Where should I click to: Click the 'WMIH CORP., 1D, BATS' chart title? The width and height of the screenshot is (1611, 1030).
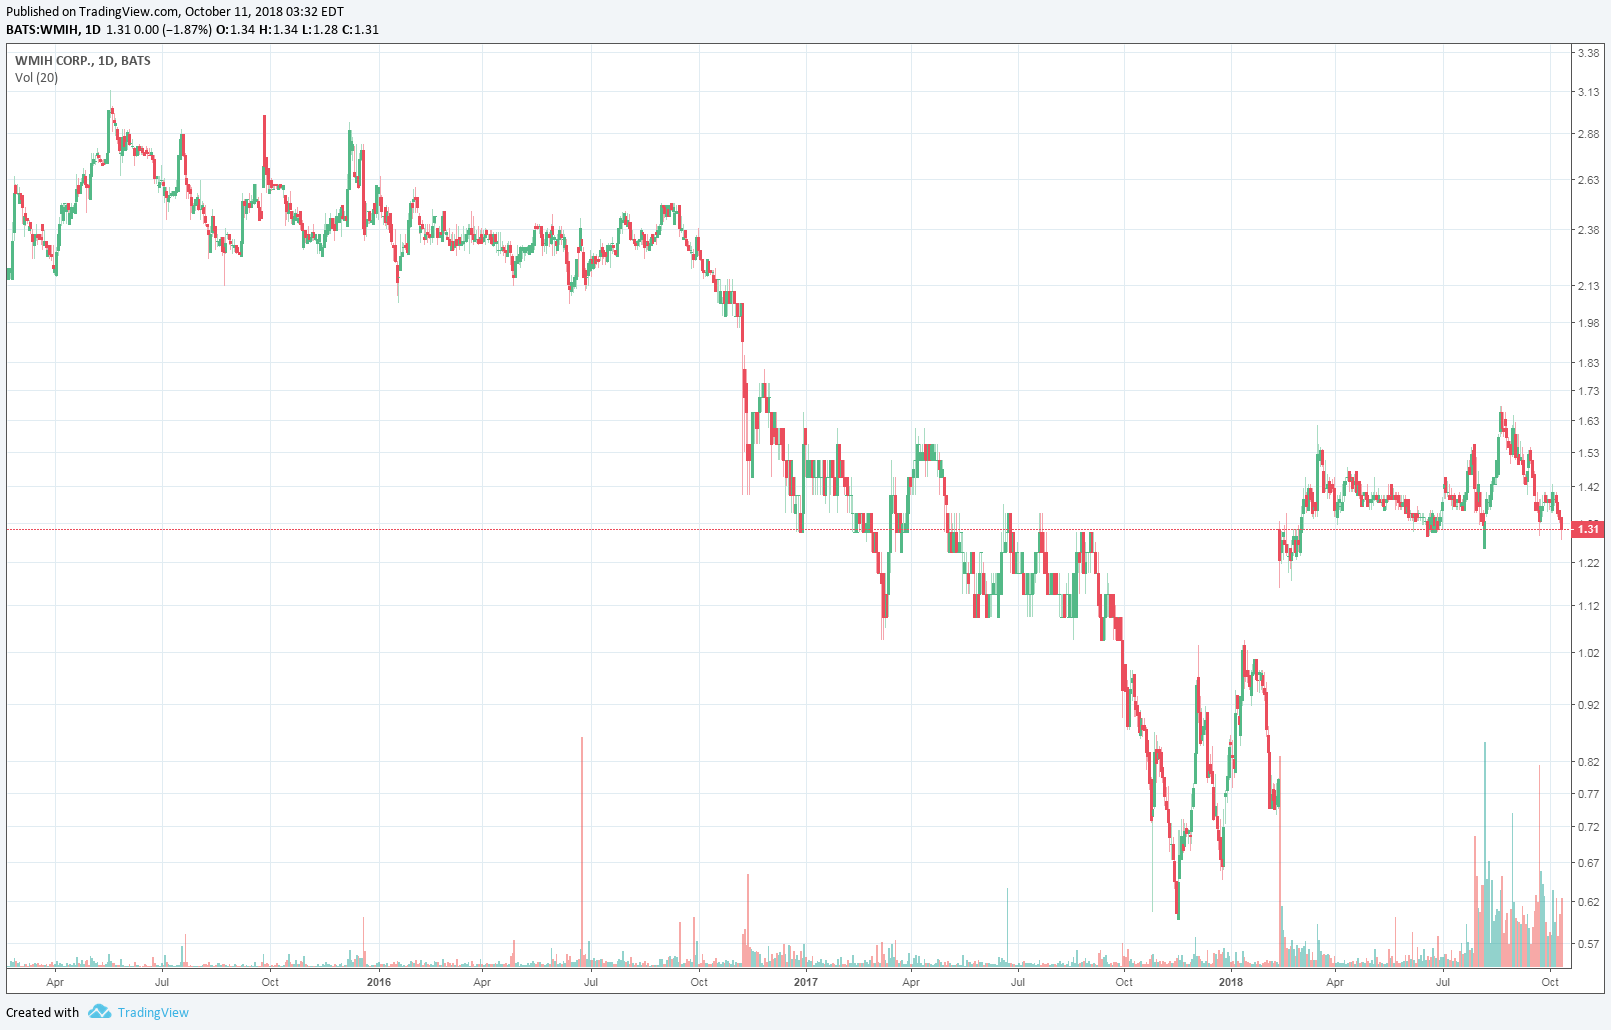point(83,60)
